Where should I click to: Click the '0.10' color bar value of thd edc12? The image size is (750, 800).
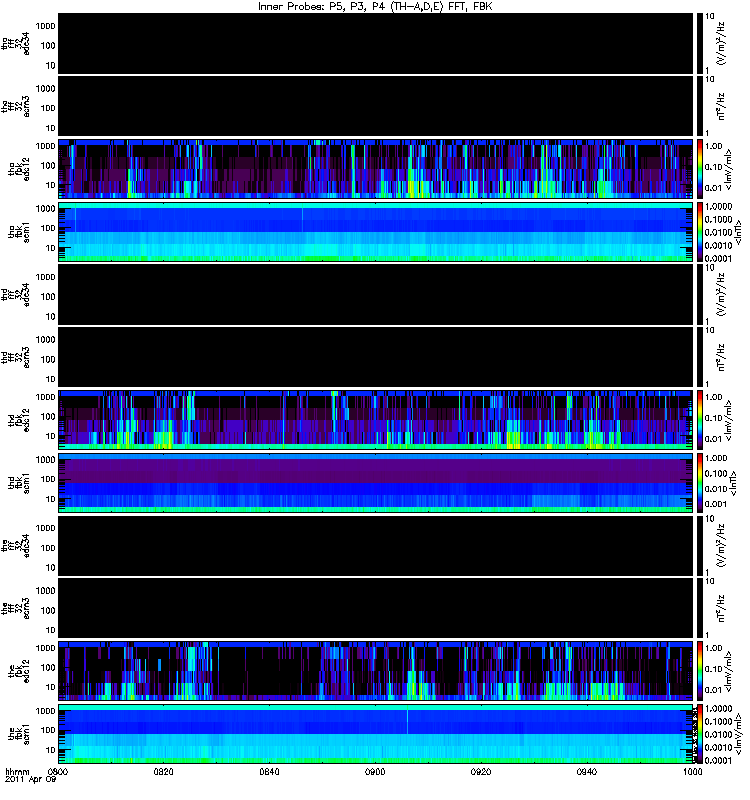713,418
